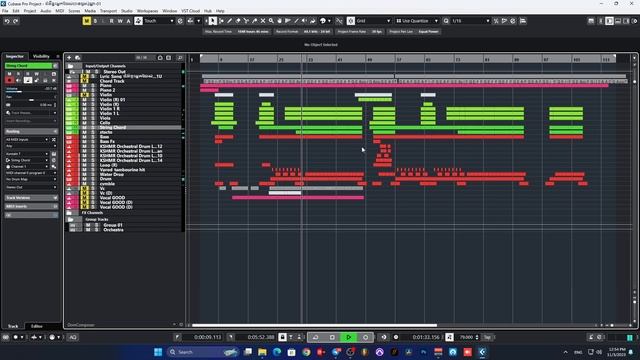This screenshot has height=360, width=640.
Task: Click the Undo arrow icon
Action: (7, 21)
